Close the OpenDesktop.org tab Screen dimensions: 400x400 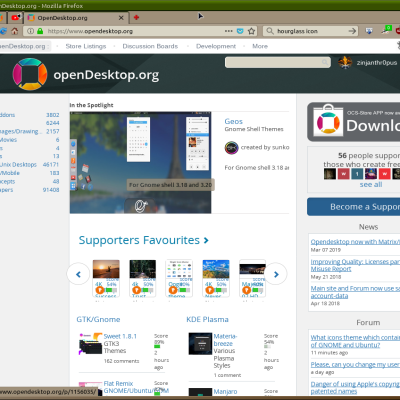(x=121, y=18)
